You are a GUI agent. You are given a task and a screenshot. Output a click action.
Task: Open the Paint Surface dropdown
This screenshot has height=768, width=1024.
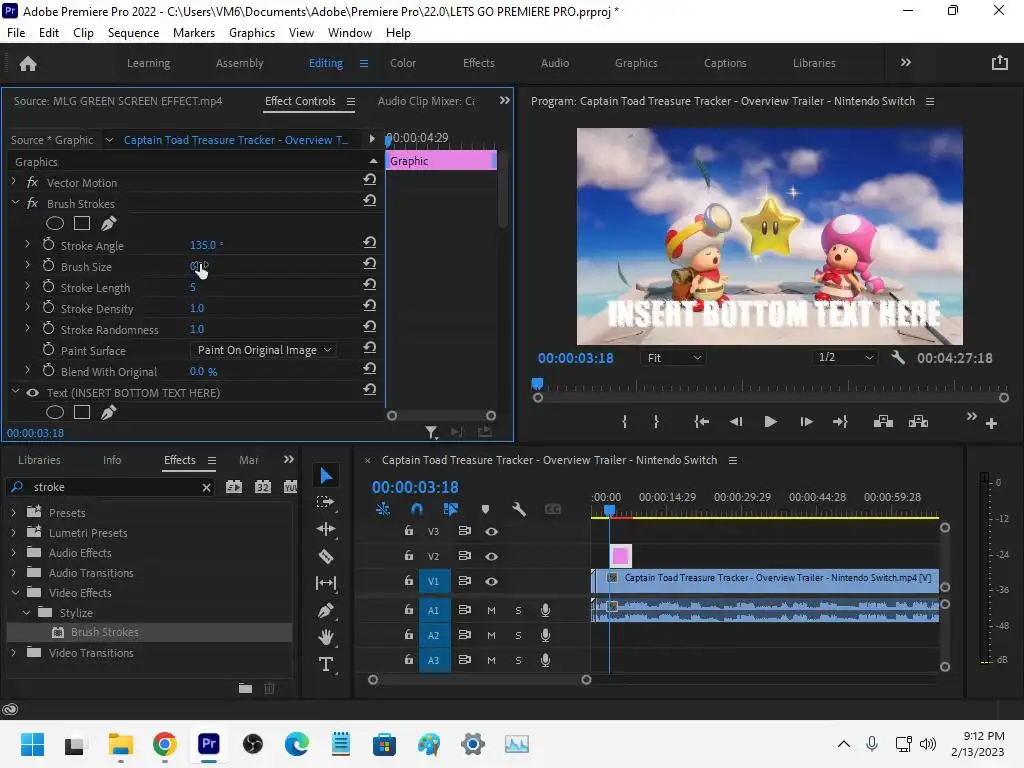point(264,350)
